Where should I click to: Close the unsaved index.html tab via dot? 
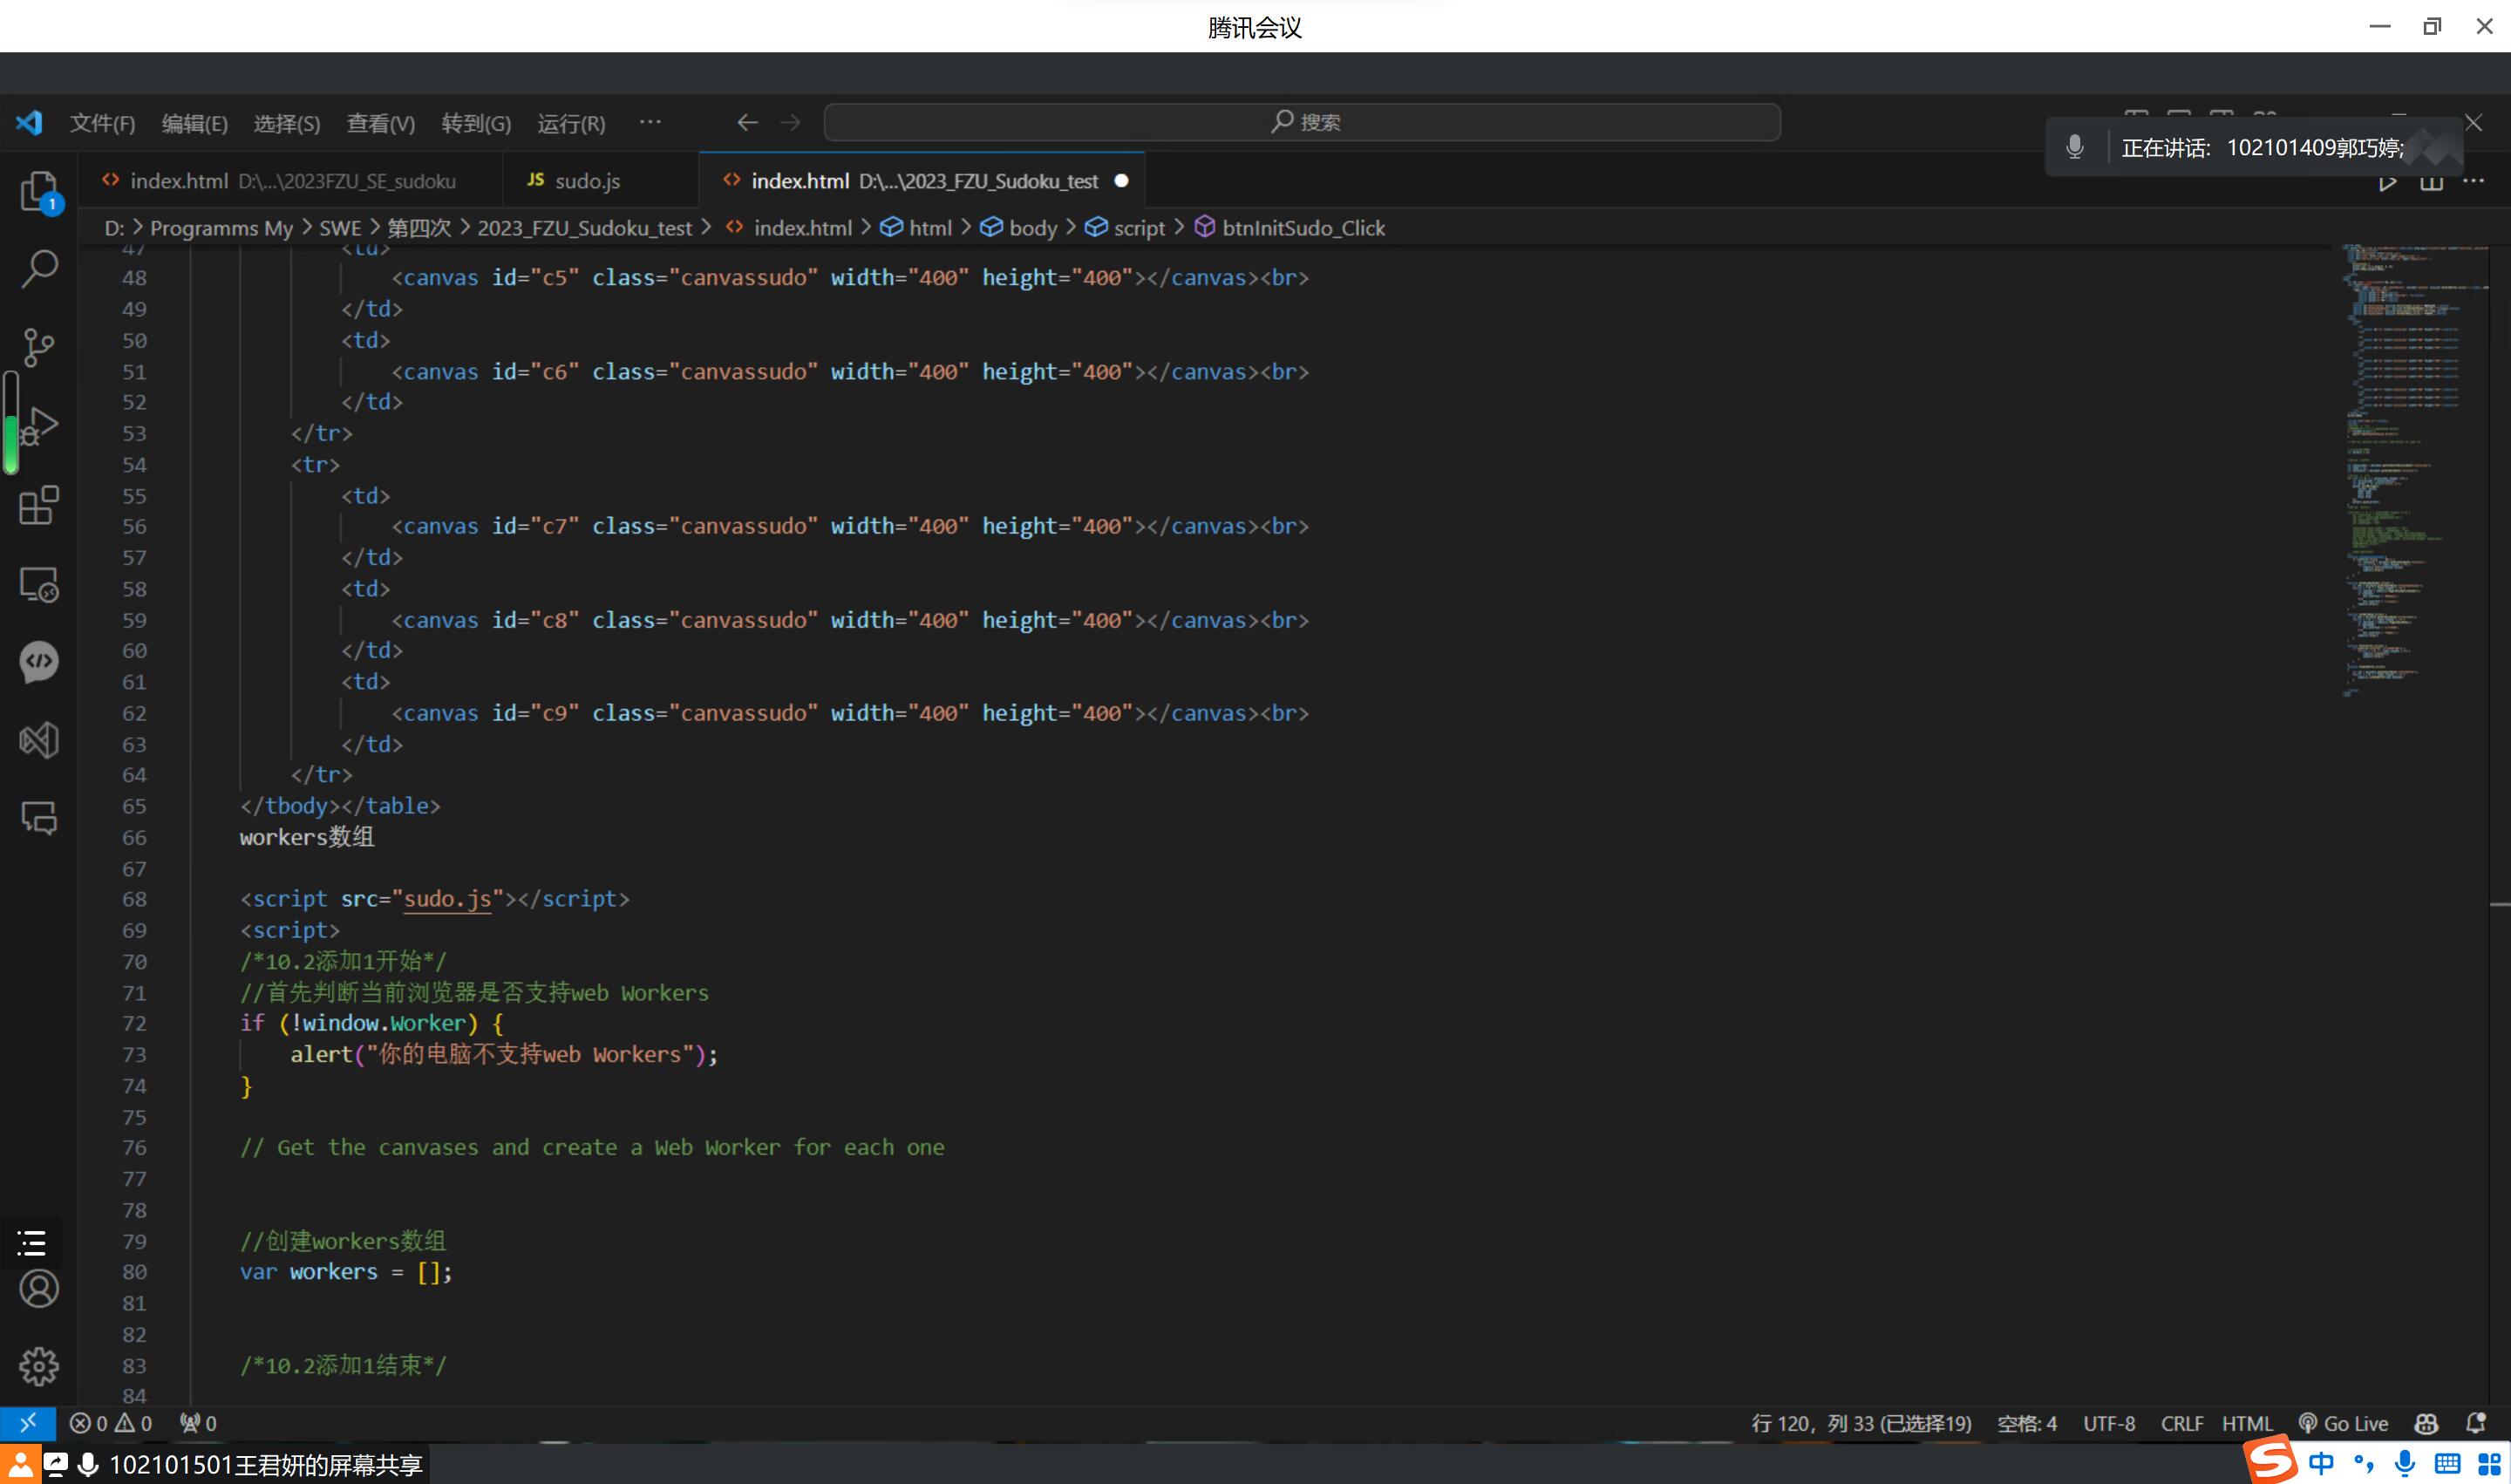pyautogui.click(x=1121, y=181)
